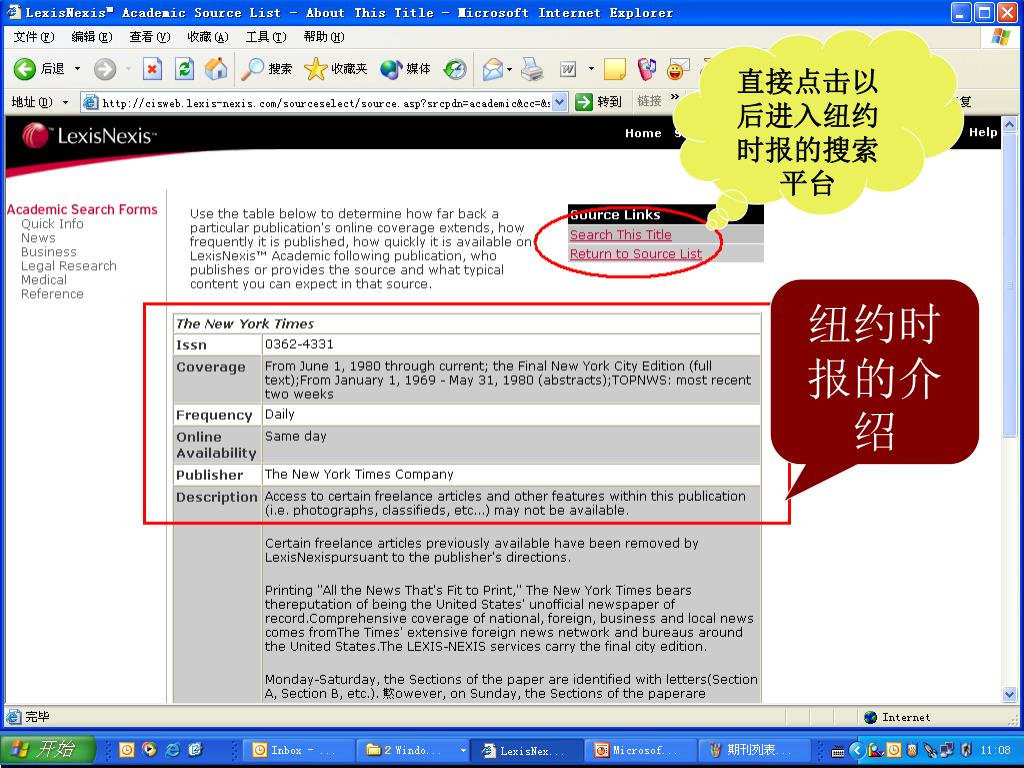Image resolution: width=1024 pixels, height=768 pixels.
Task: Expand the Mail button dropdown arrow
Action: 509,69
